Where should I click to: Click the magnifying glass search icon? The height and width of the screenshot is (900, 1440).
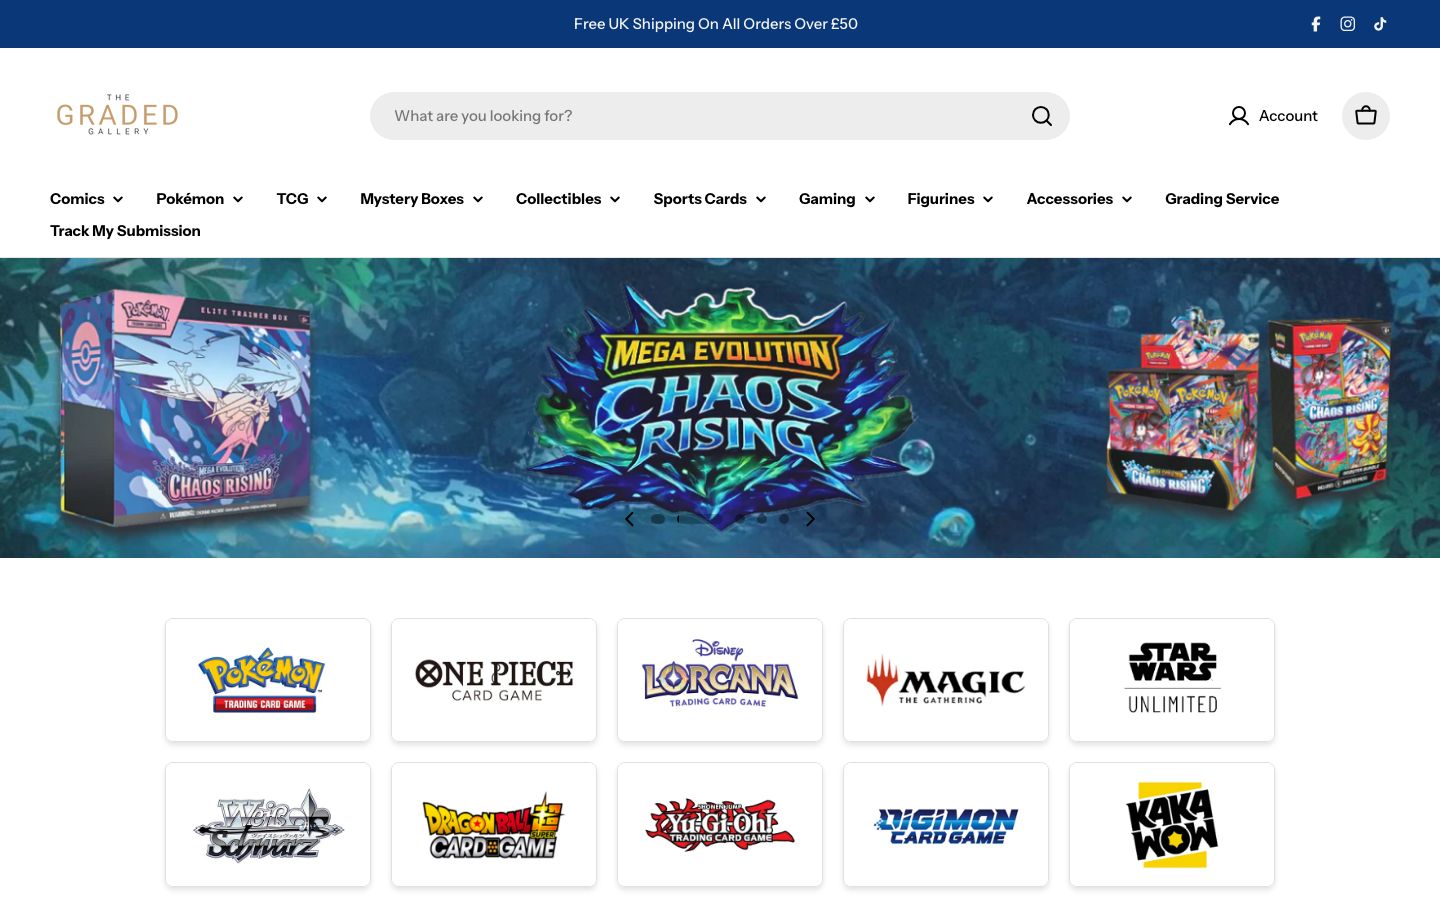coord(1042,116)
